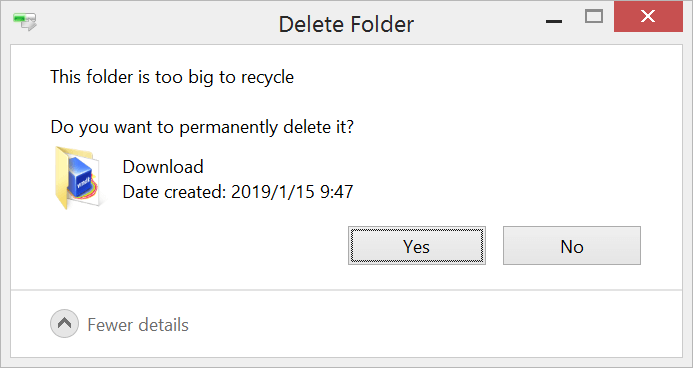
Task: Click the 2019/1/15 9:47 date value
Action: pyautogui.click(x=292, y=192)
